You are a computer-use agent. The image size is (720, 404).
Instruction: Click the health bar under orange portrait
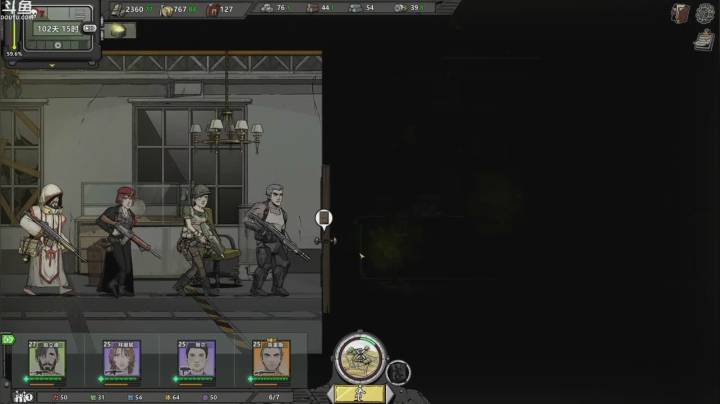coord(270,379)
